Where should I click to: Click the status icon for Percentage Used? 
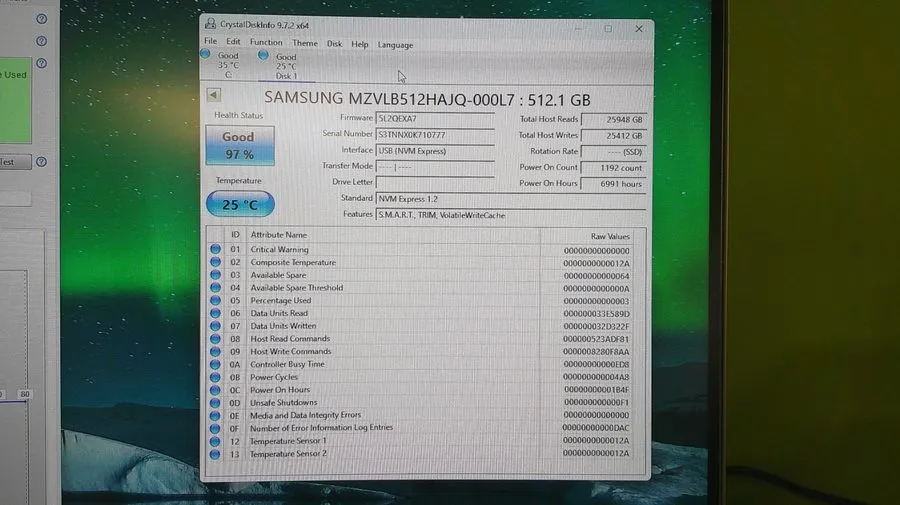[215, 300]
